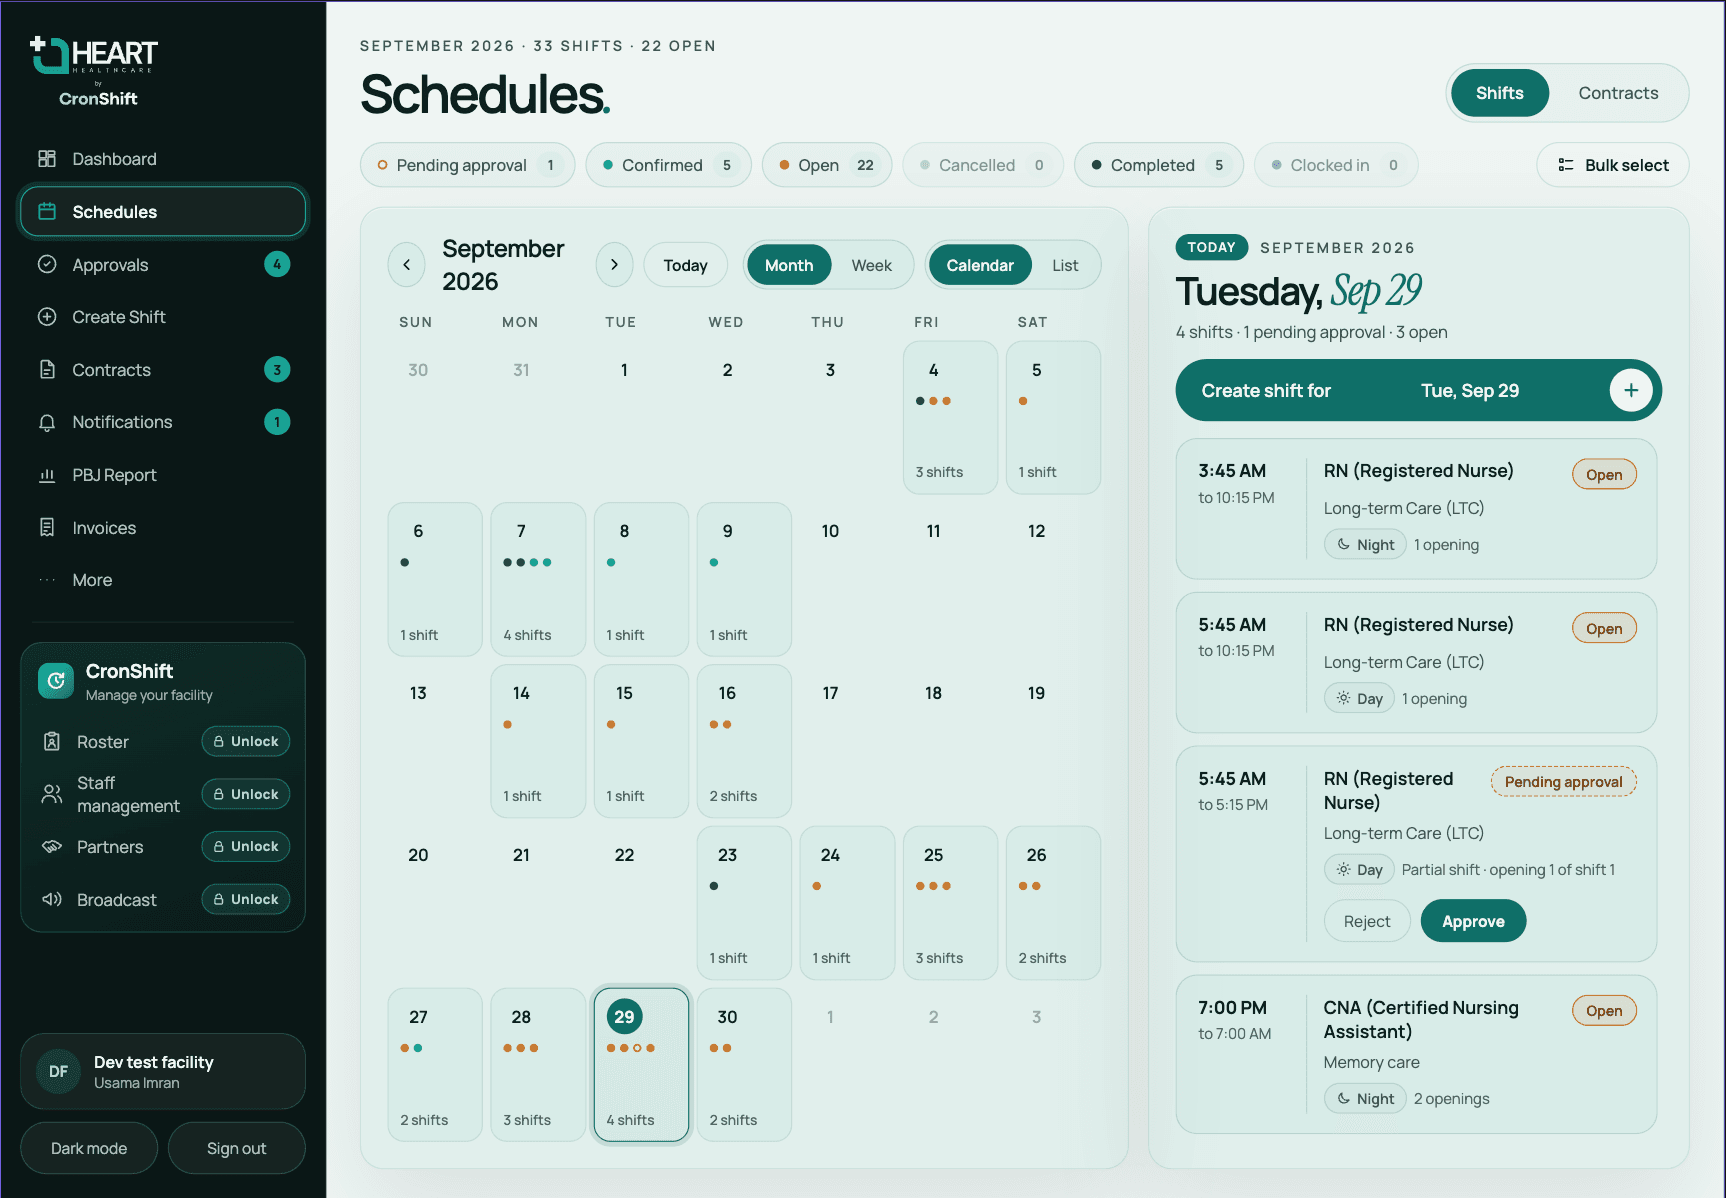Click the Broadcast speaker icon
The height and width of the screenshot is (1198, 1726).
[52, 899]
